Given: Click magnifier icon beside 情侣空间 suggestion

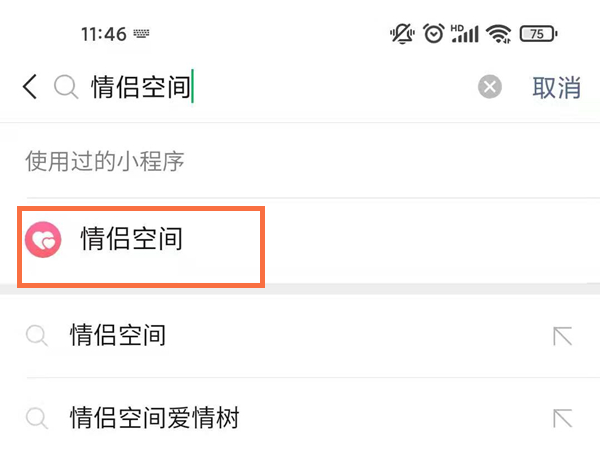Looking at the screenshot, I should (37, 336).
